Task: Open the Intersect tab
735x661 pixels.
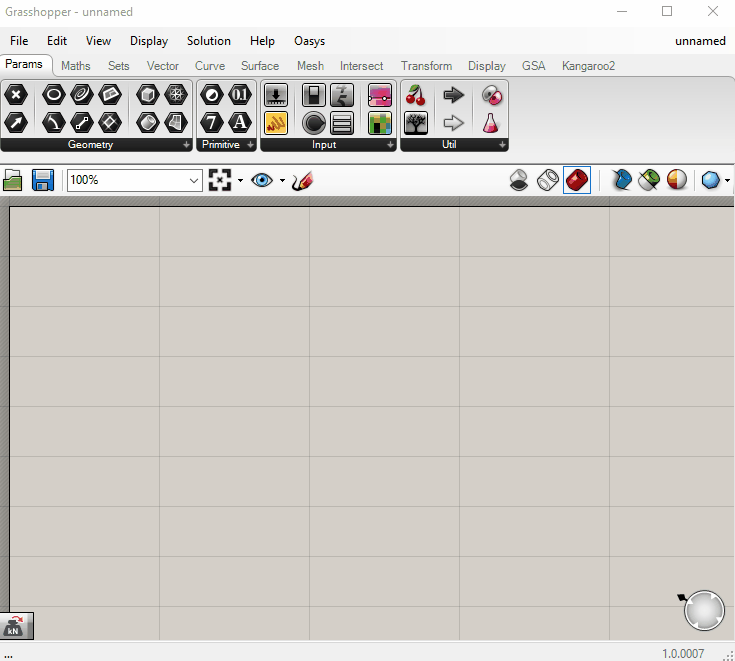Action: (x=361, y=66)
